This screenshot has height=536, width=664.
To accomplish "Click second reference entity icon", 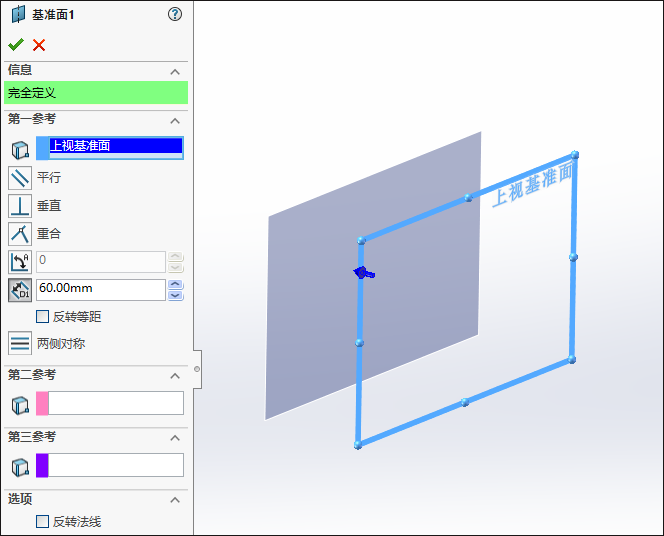I will tap(20, 405).
